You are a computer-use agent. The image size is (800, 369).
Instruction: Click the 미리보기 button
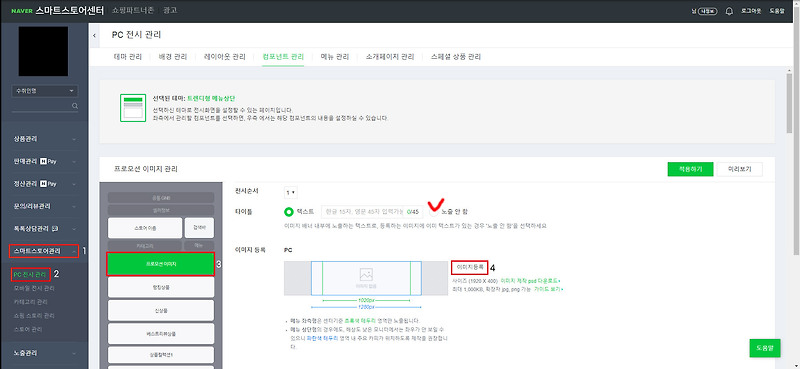740,169
